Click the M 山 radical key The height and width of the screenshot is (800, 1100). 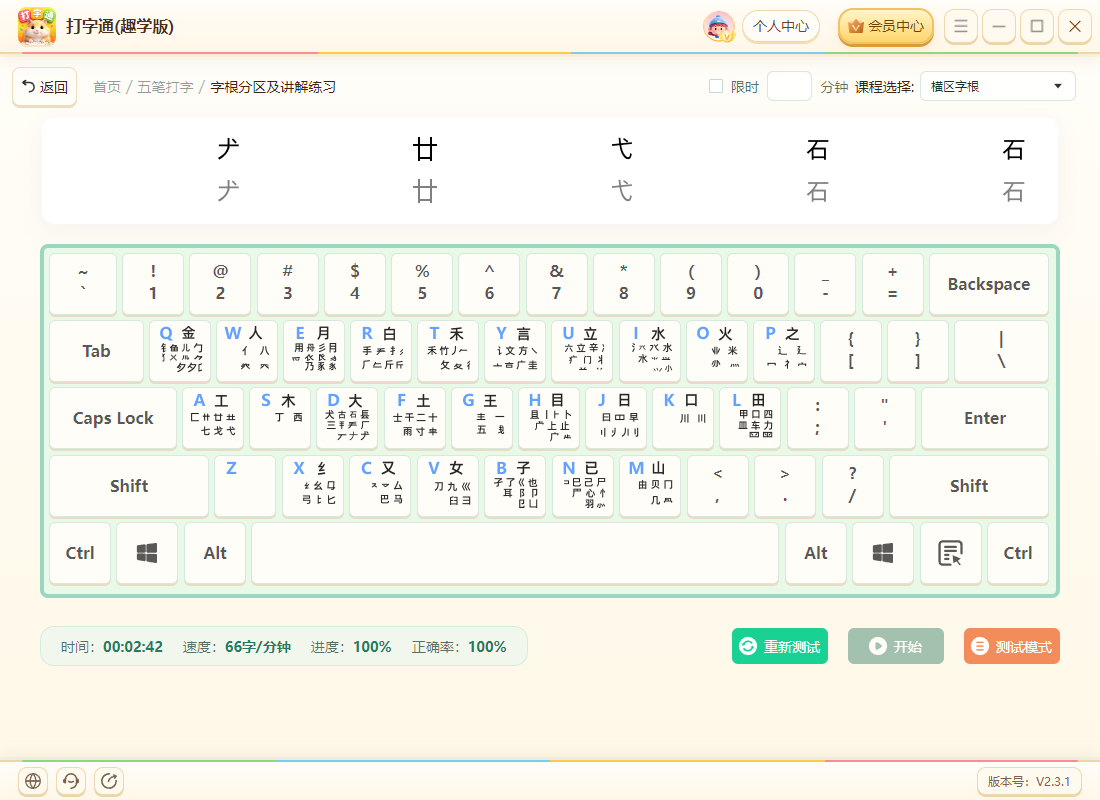[x=650, y=486]
